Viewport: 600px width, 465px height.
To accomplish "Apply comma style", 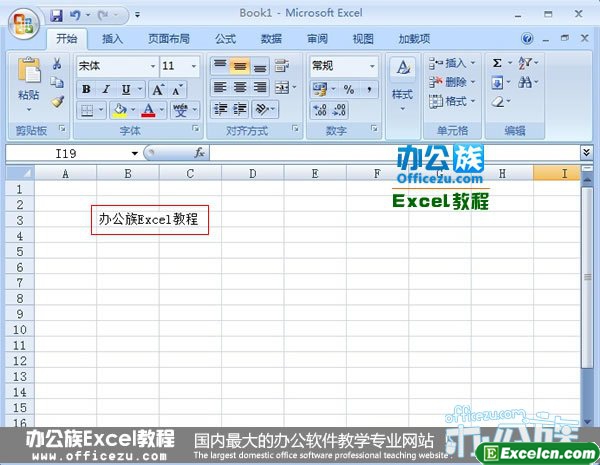I will pyautogui.click(x=368, y=90).
